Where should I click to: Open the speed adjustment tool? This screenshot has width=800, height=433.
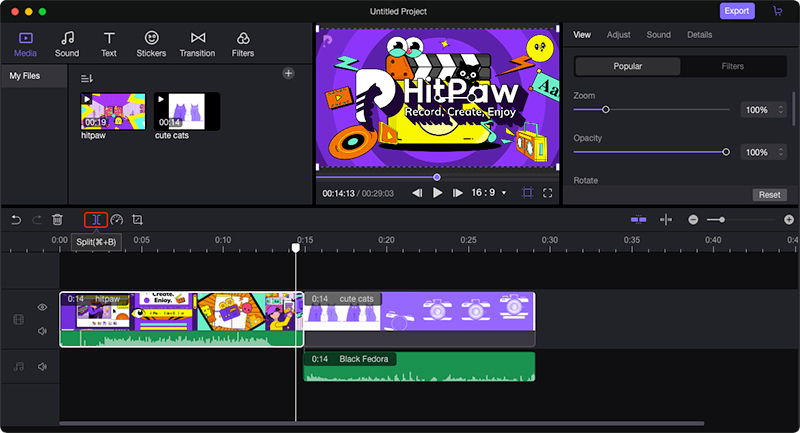pyautogui.click(x=117, y=220)
